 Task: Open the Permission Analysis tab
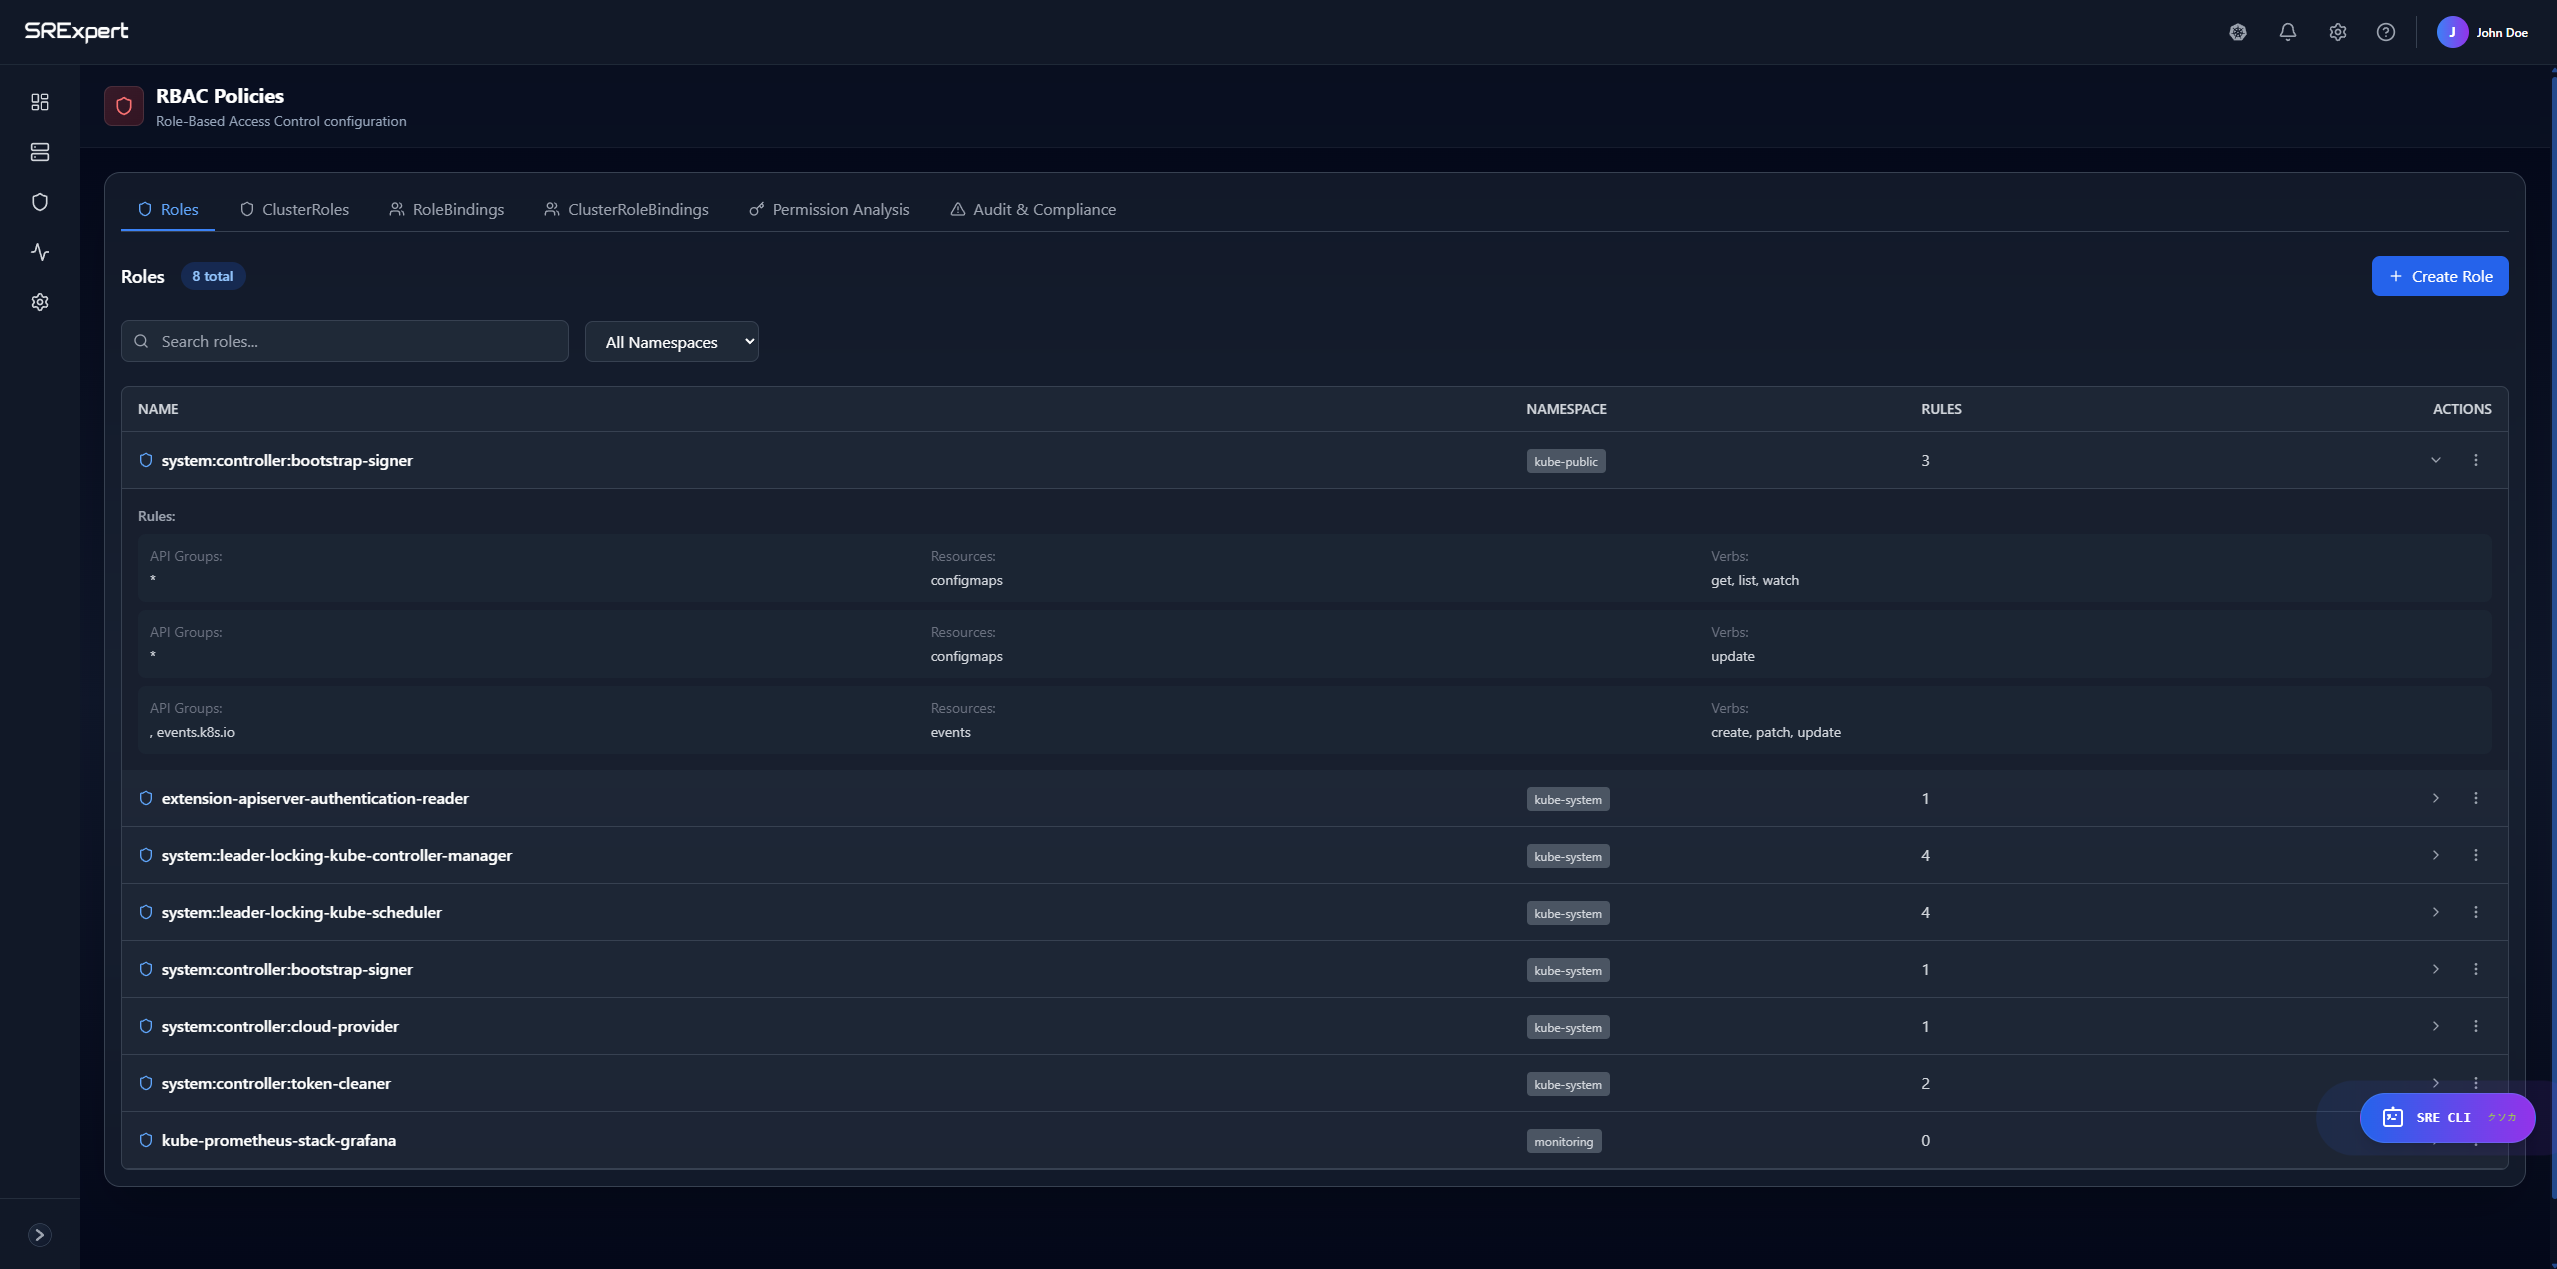pyautogui.click(x=829, y=209)
